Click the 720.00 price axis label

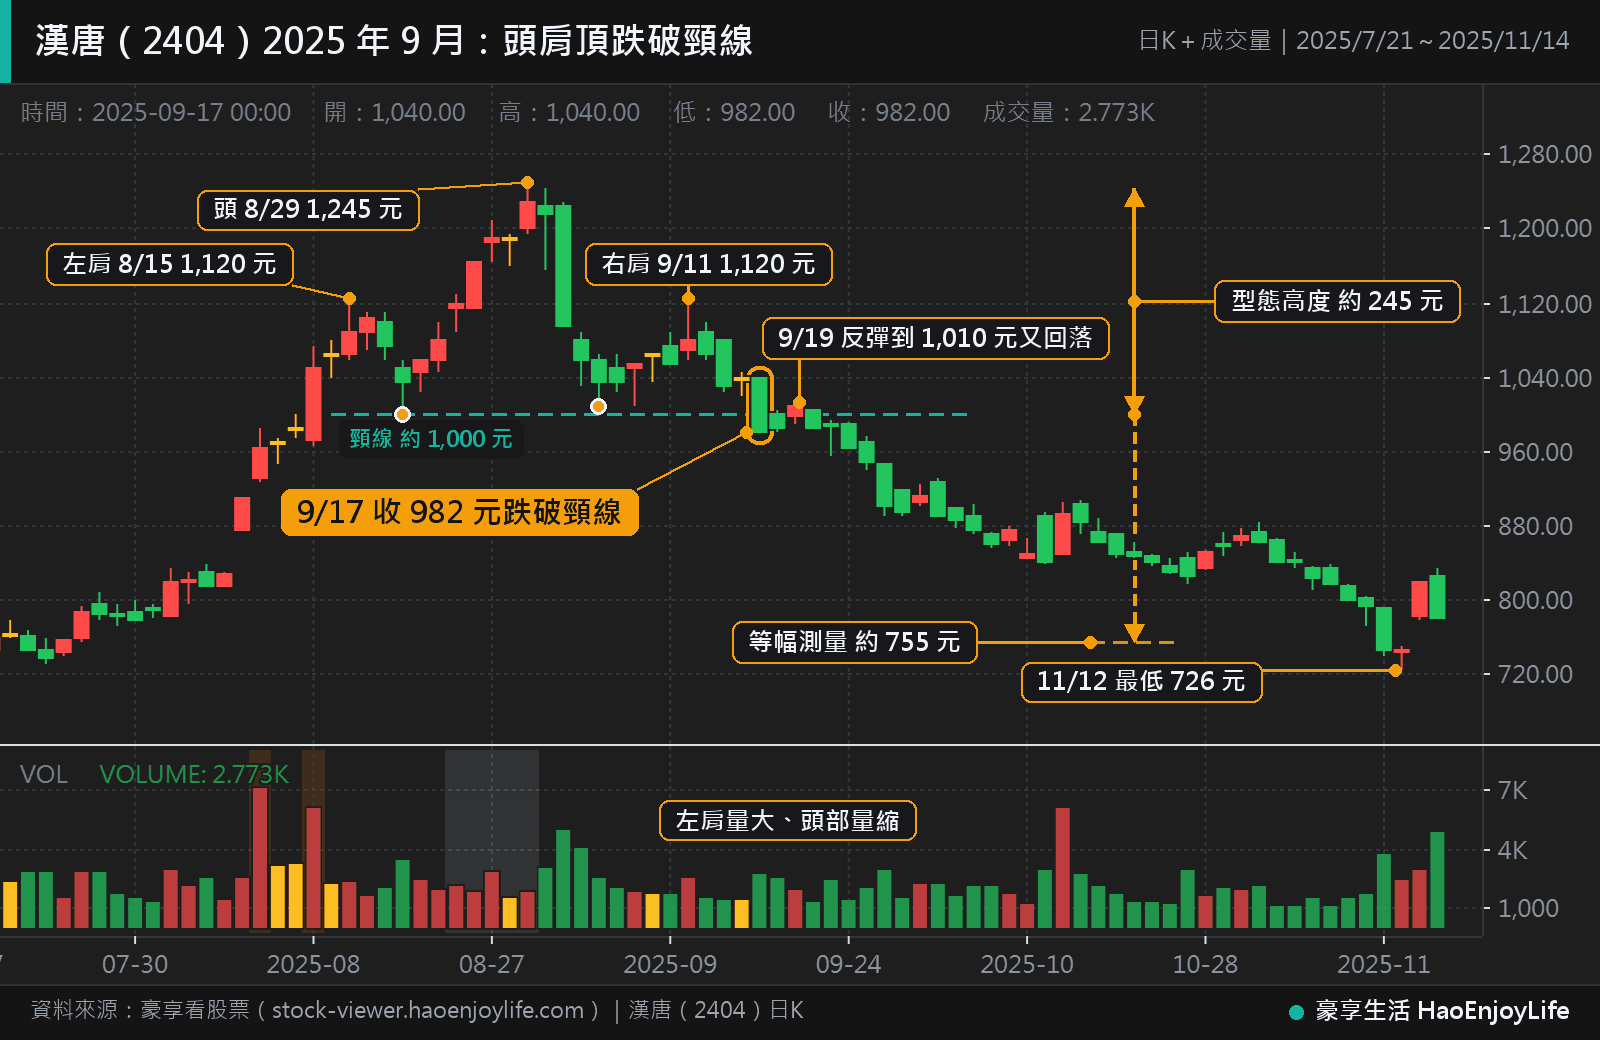tap(1535, 674)
